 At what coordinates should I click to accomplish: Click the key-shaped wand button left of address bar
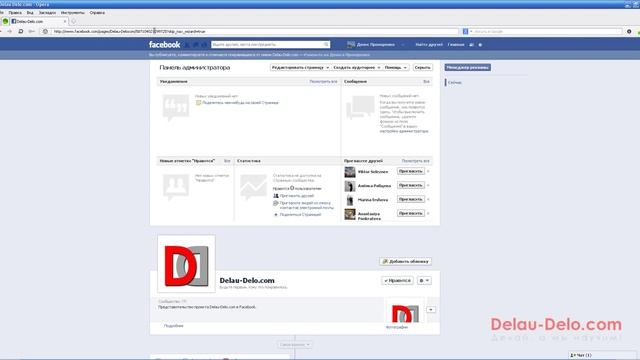[31, 31]
